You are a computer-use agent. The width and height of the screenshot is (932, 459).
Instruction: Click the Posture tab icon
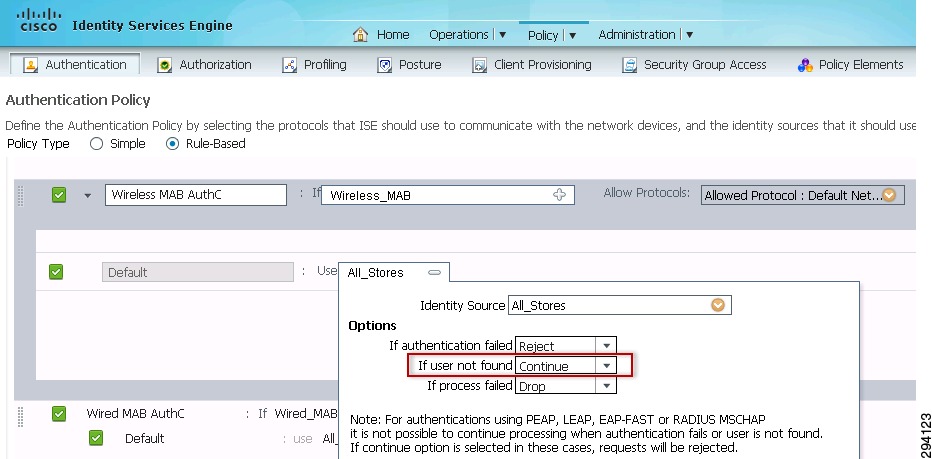pos(385,65)
